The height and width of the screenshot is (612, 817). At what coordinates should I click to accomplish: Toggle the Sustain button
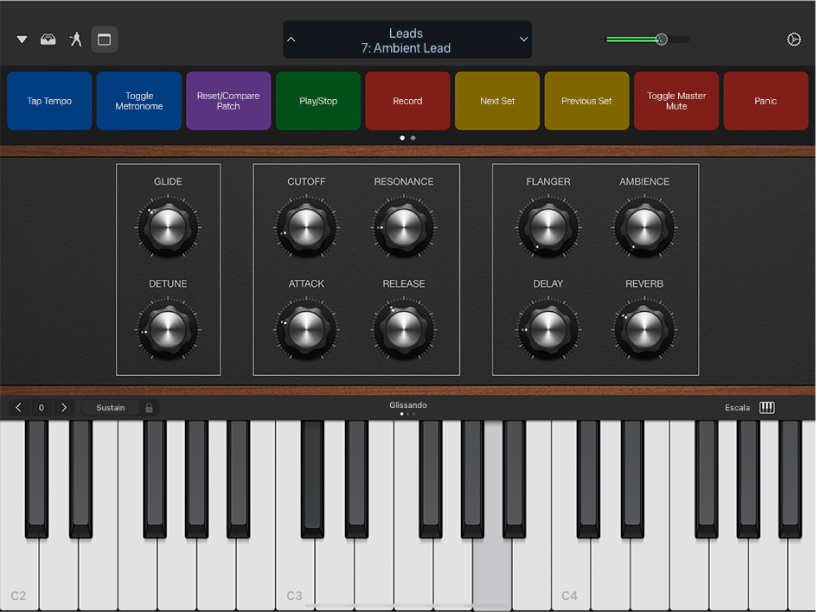click(x=110, y=407)
